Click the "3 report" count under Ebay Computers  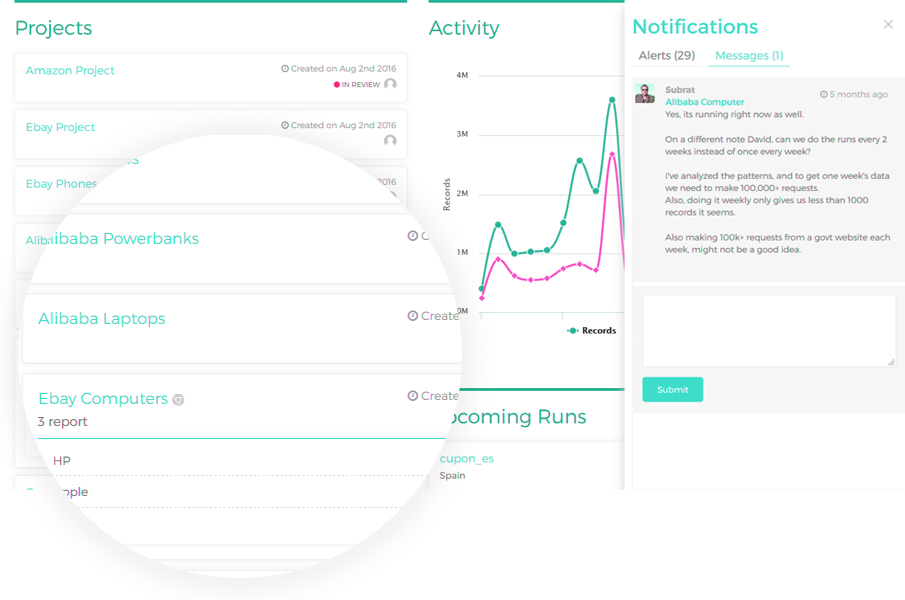click(x=62, y=422)
